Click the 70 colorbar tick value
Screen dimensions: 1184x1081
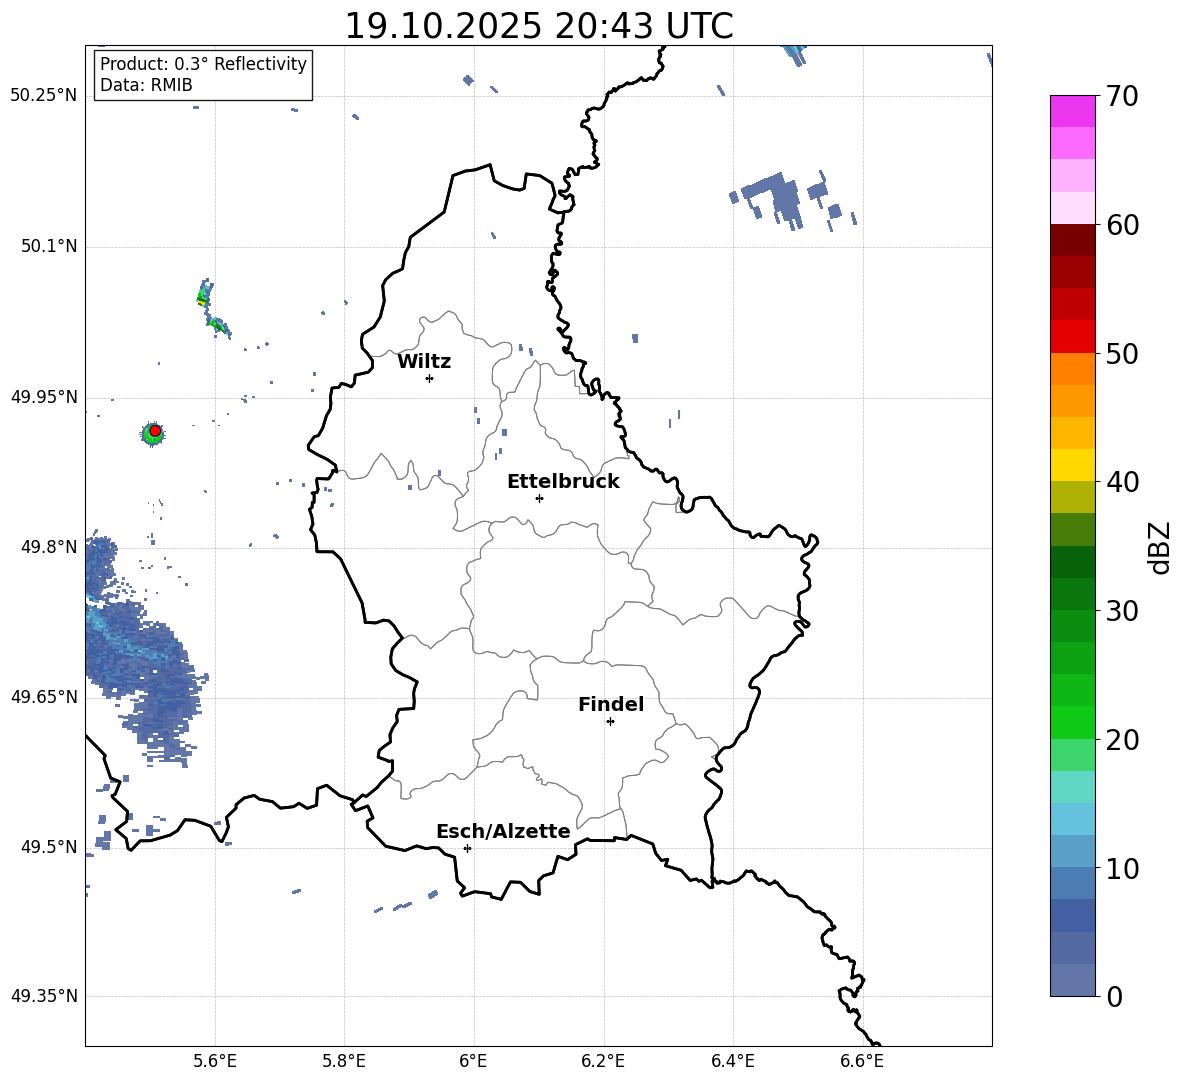[1122, 97]
